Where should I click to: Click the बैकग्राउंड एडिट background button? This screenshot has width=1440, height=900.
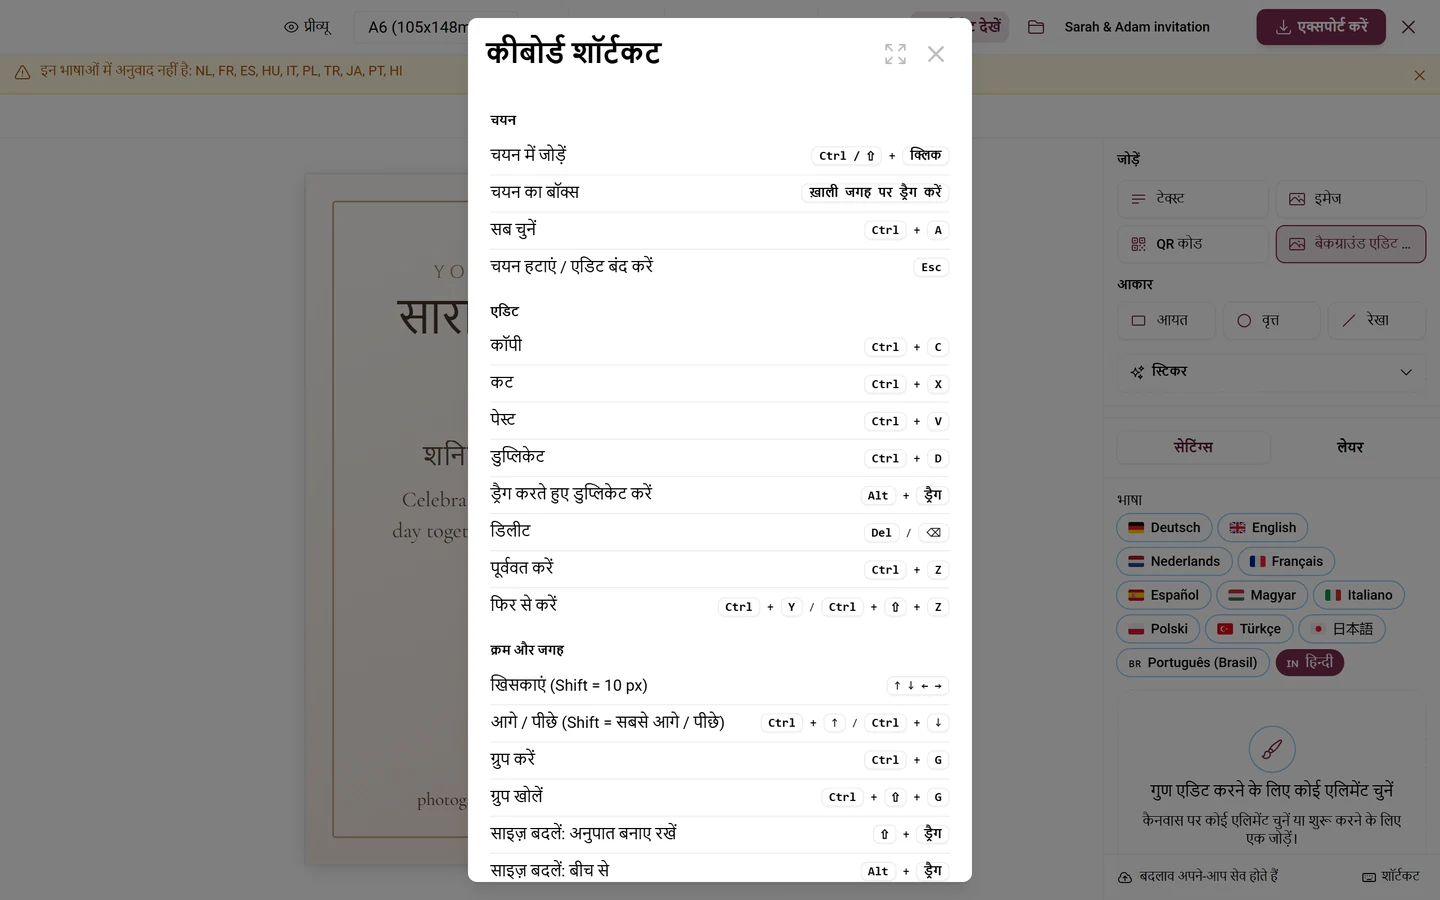[x=1351, y=244]
